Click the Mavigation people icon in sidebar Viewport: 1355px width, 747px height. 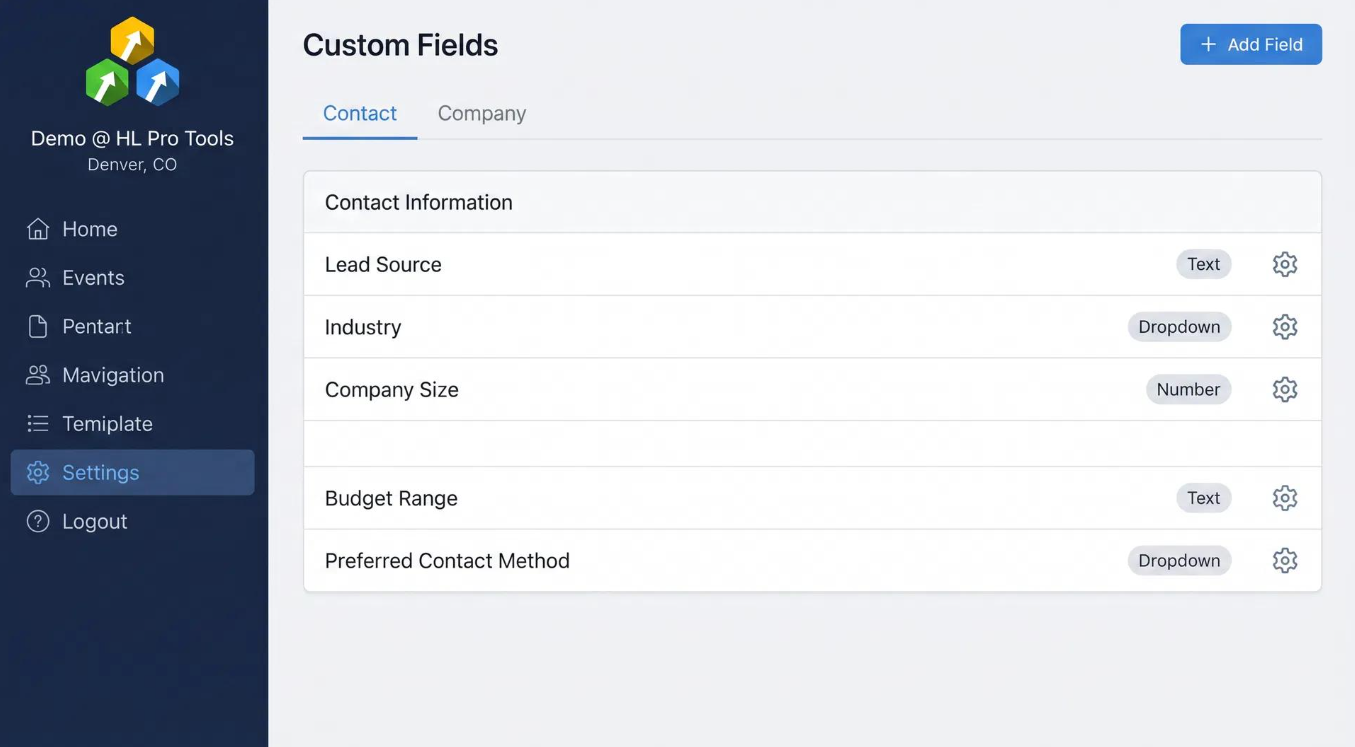pos(38,375)
